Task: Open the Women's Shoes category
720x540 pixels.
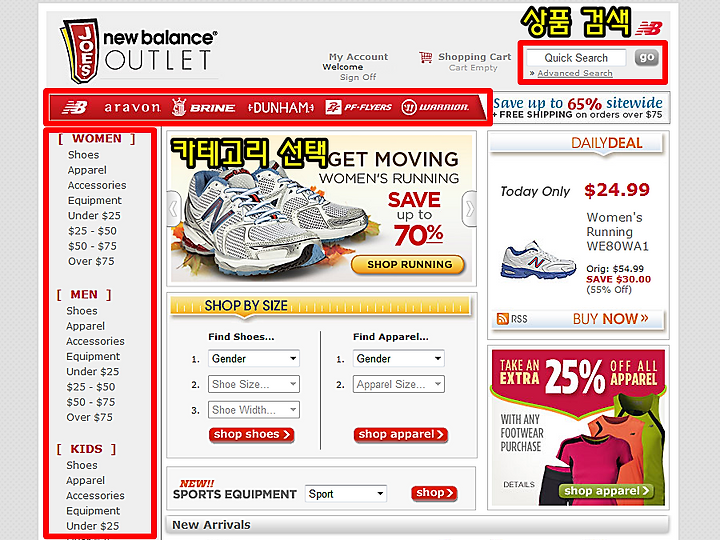Action: point(84,155)
